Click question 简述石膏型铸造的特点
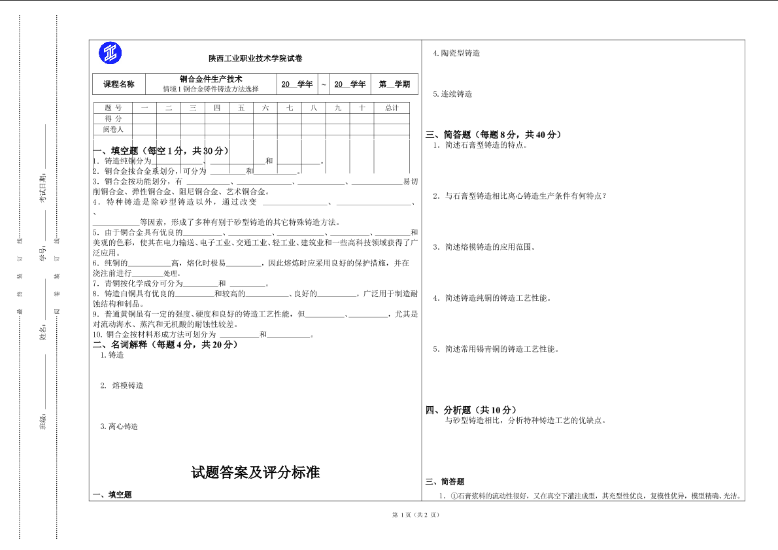The width and height of the screenshot is (778, 550). pyautogui.click(x=479, y=145)
